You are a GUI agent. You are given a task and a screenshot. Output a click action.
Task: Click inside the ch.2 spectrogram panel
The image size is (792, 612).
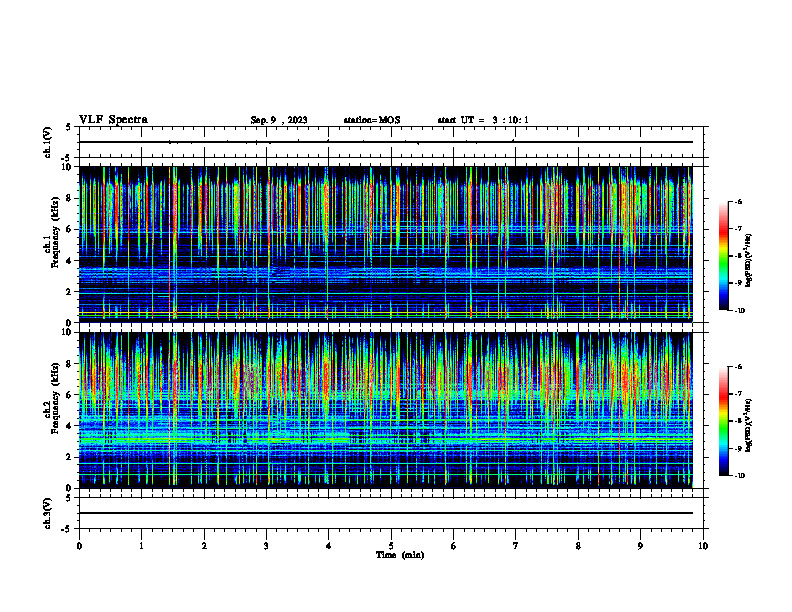pyautogui.click(x=386, y=410)
